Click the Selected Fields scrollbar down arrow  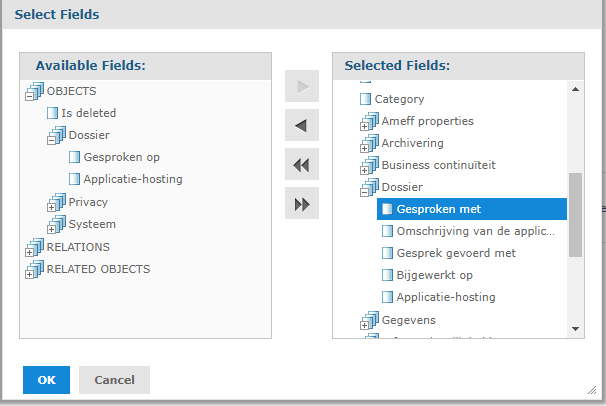coord(575,329)
